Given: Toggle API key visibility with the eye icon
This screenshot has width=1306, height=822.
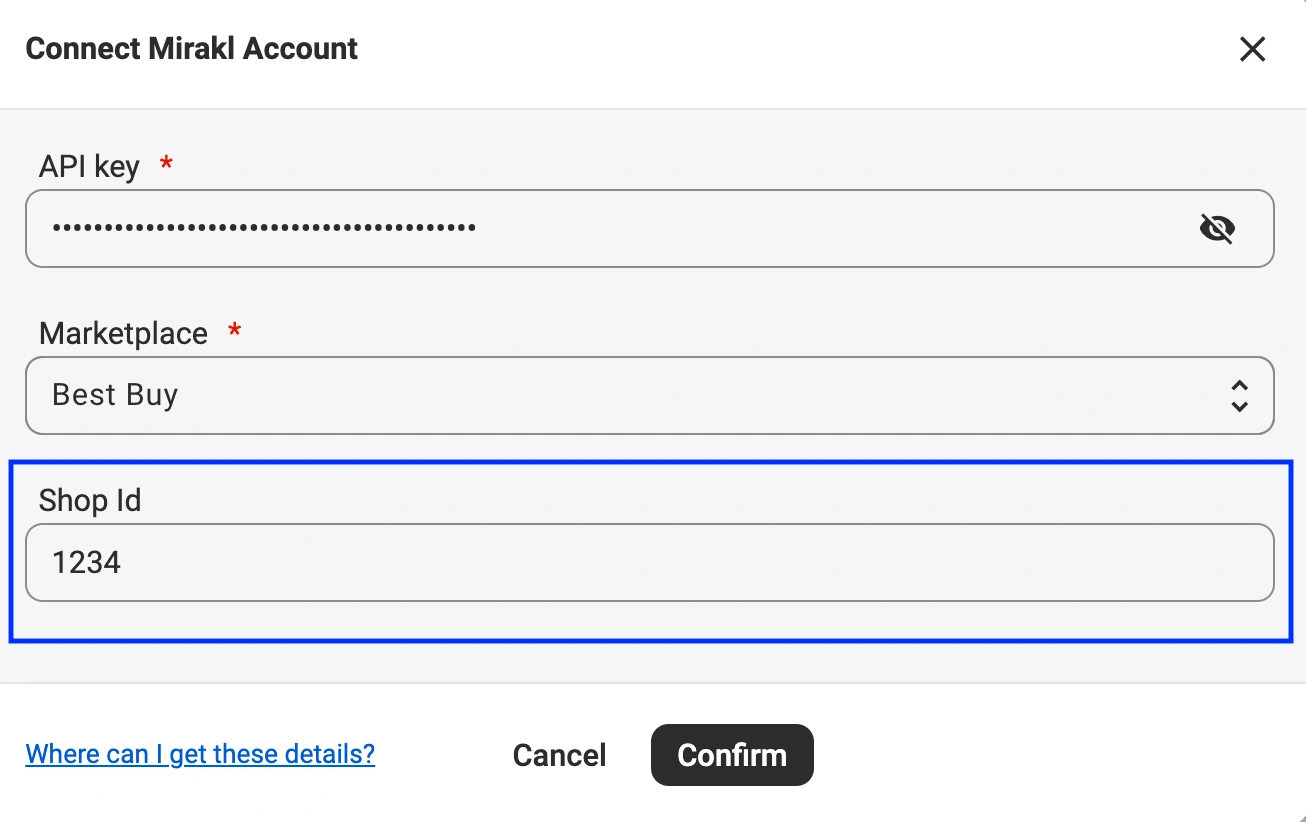Looking at the screenshot, I should tap(1217, 229).
